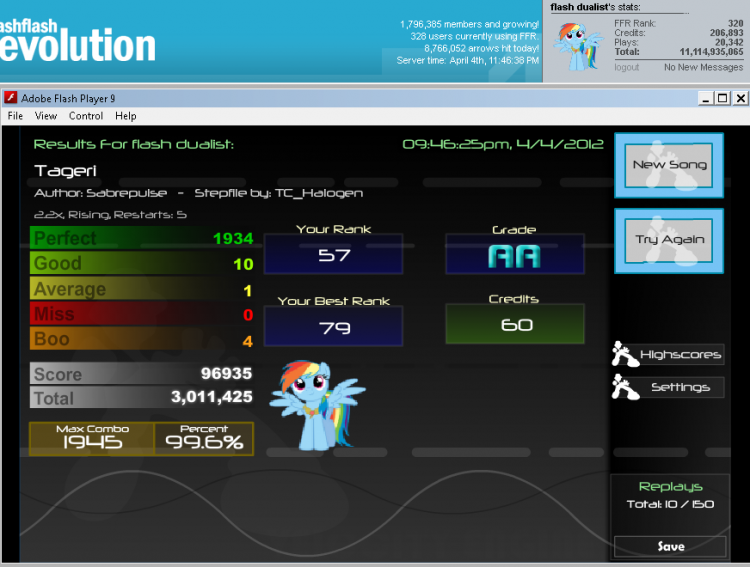Click the FFR Rank value 320
The width and height of the screenshot is (750, 567).
pos(735,23)
